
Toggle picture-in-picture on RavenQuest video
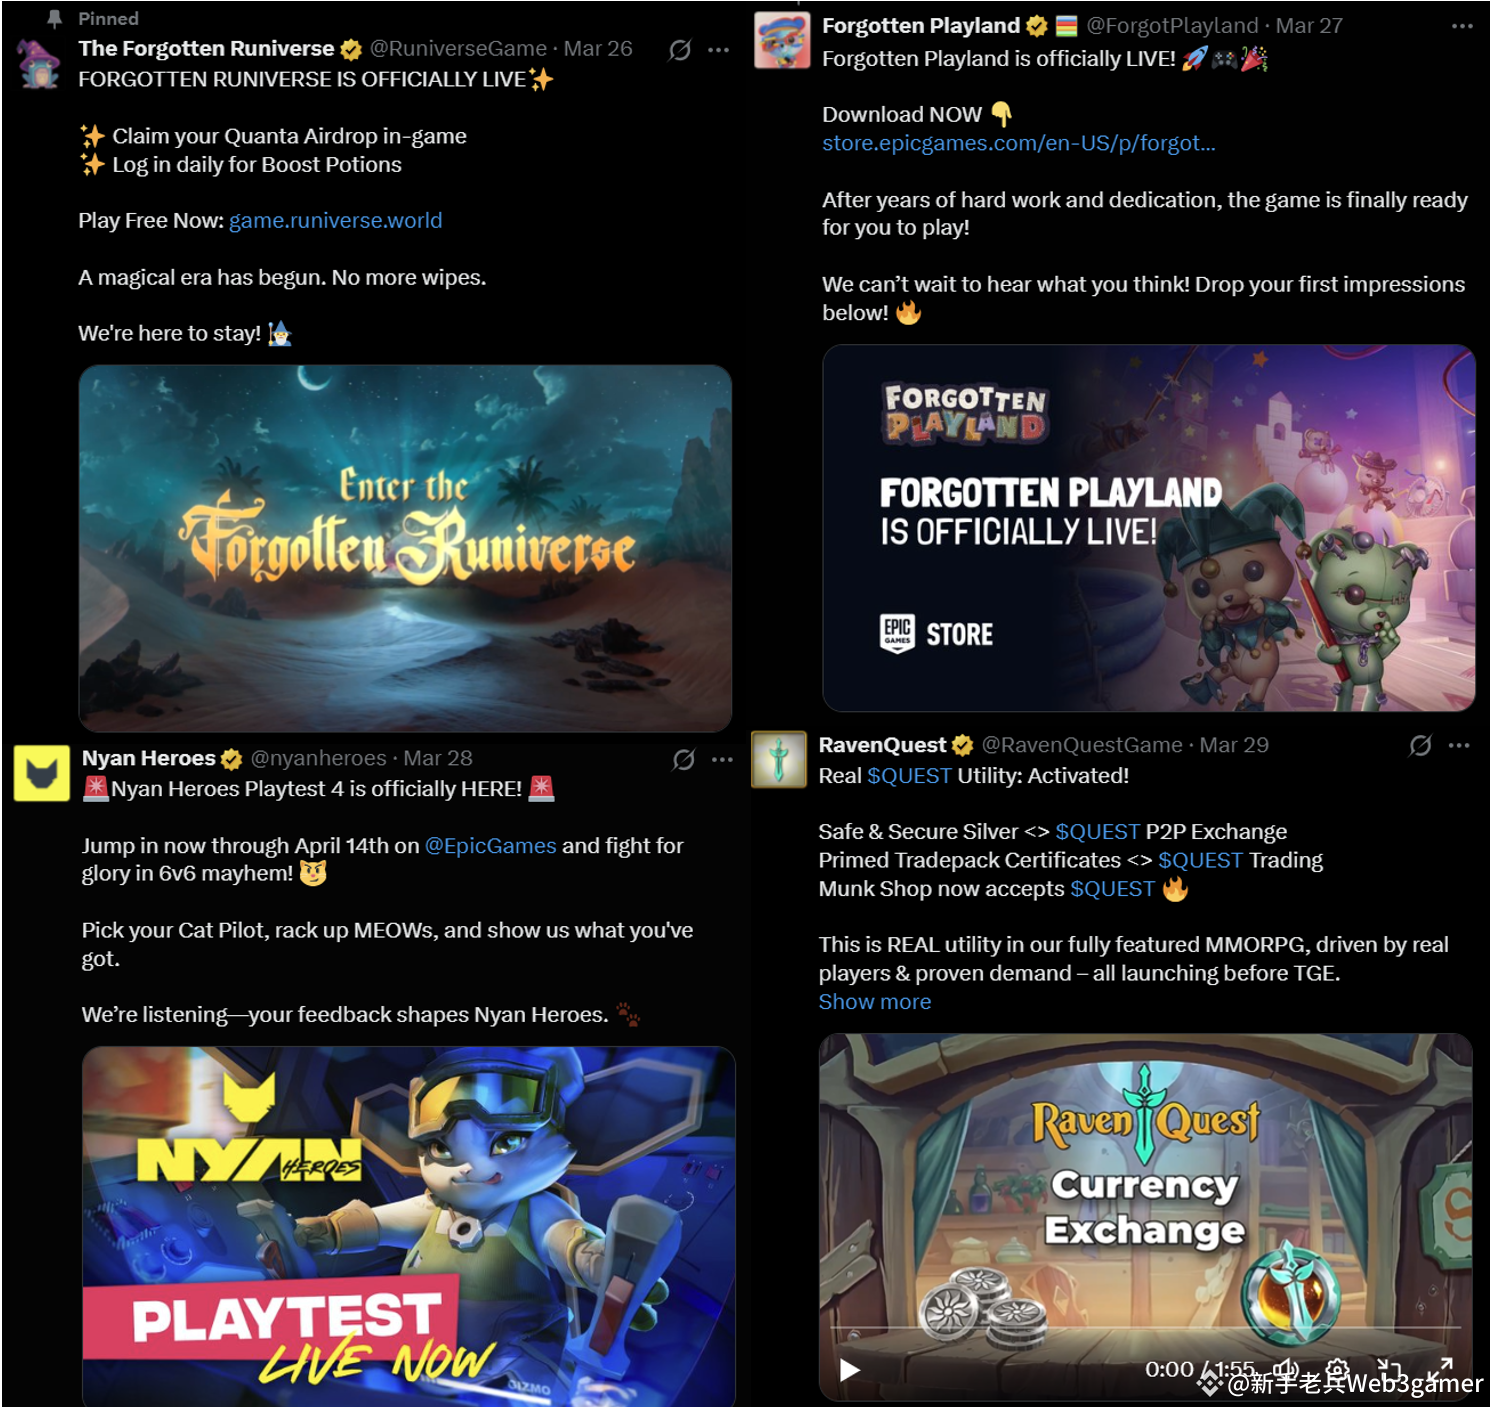point(1389,1369)
